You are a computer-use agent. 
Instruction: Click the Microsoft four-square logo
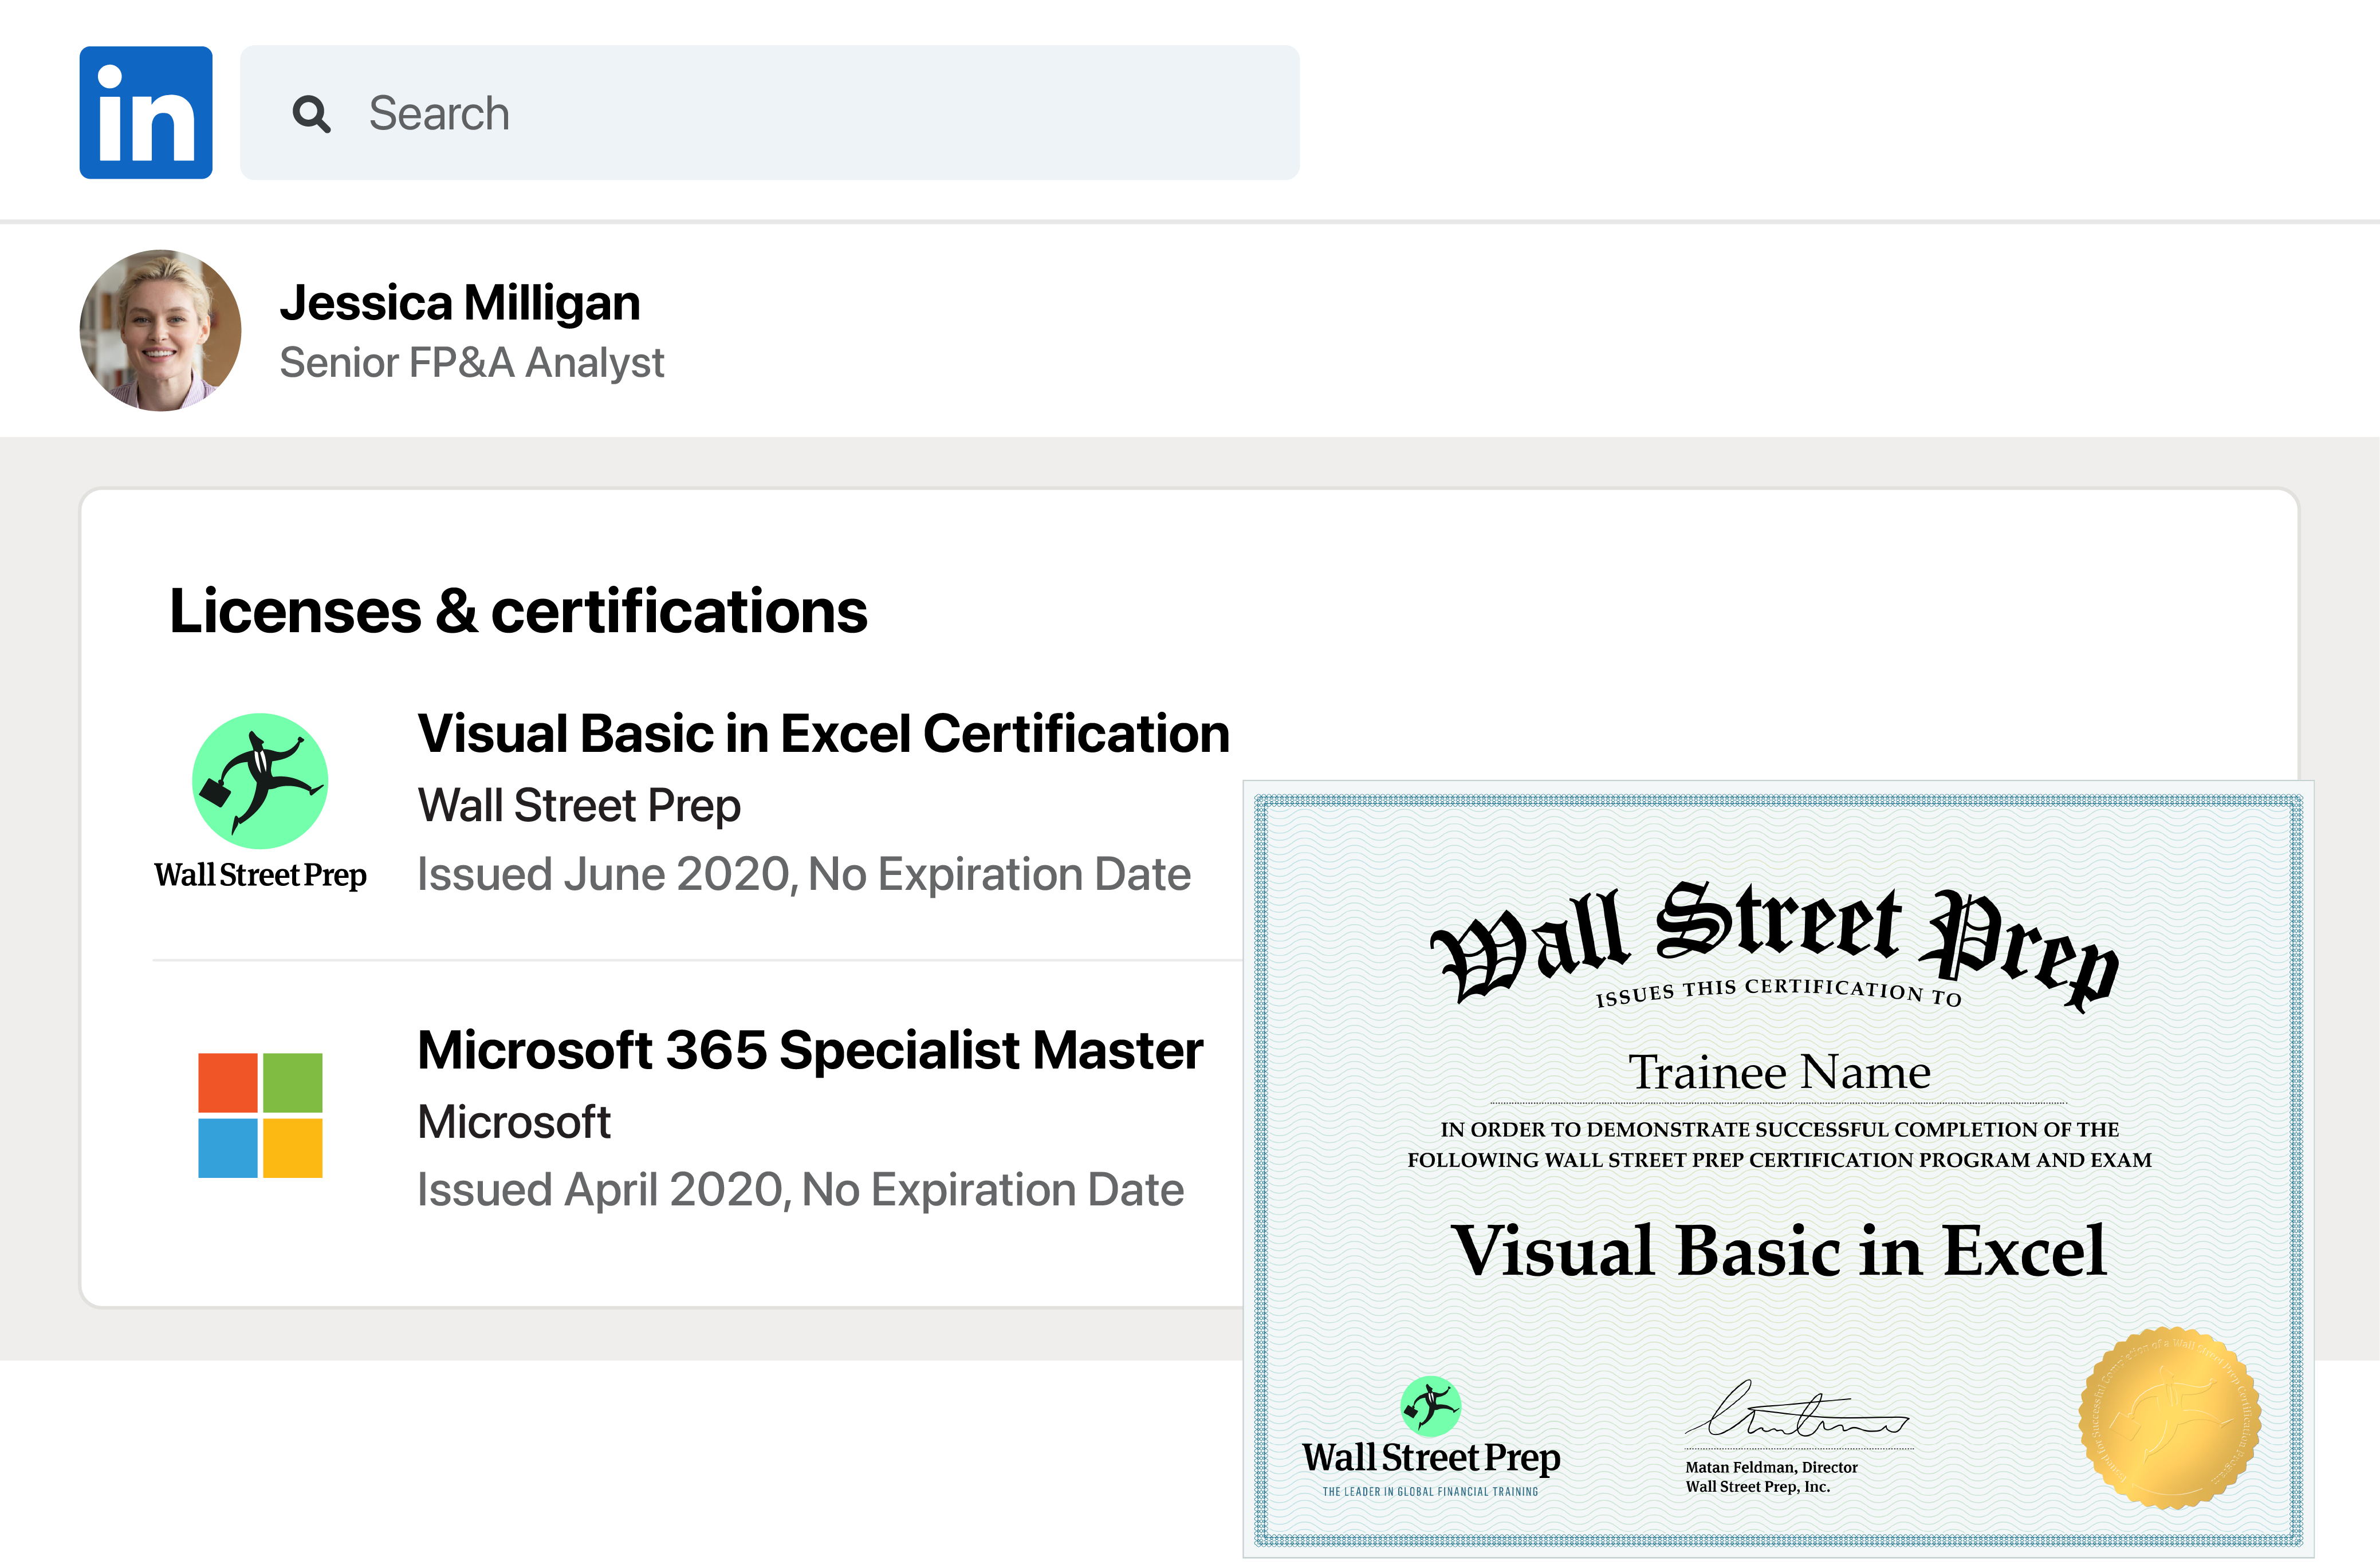(260, 1115)
